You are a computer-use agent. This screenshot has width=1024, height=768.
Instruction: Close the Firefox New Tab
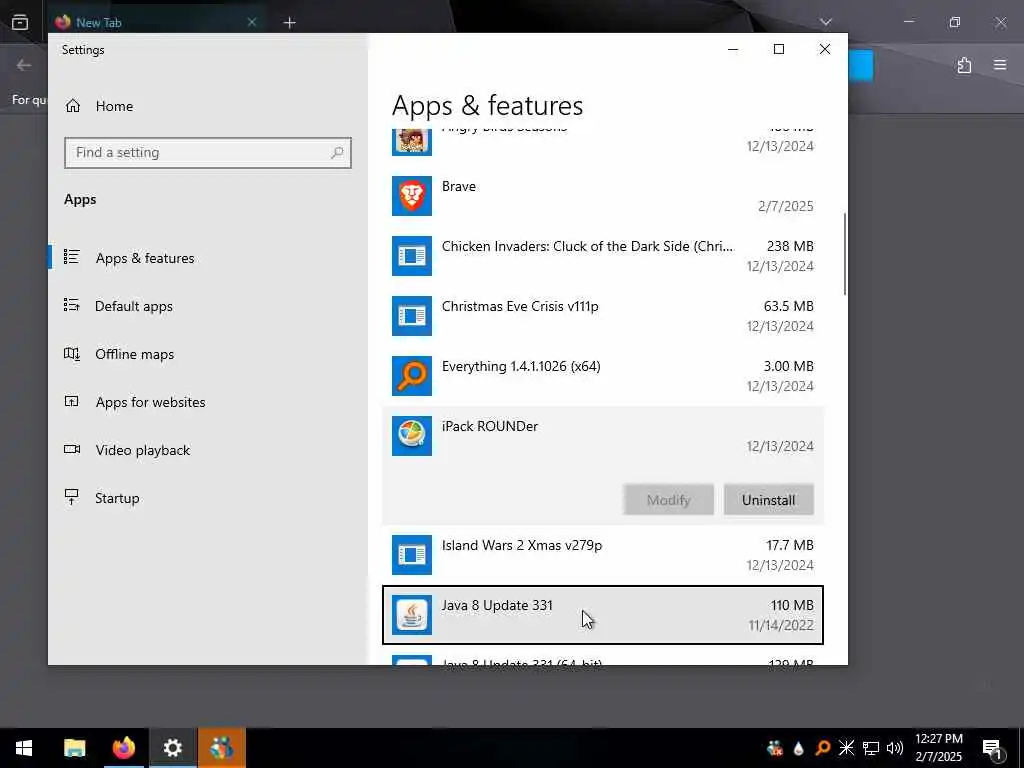pos(251,22)
